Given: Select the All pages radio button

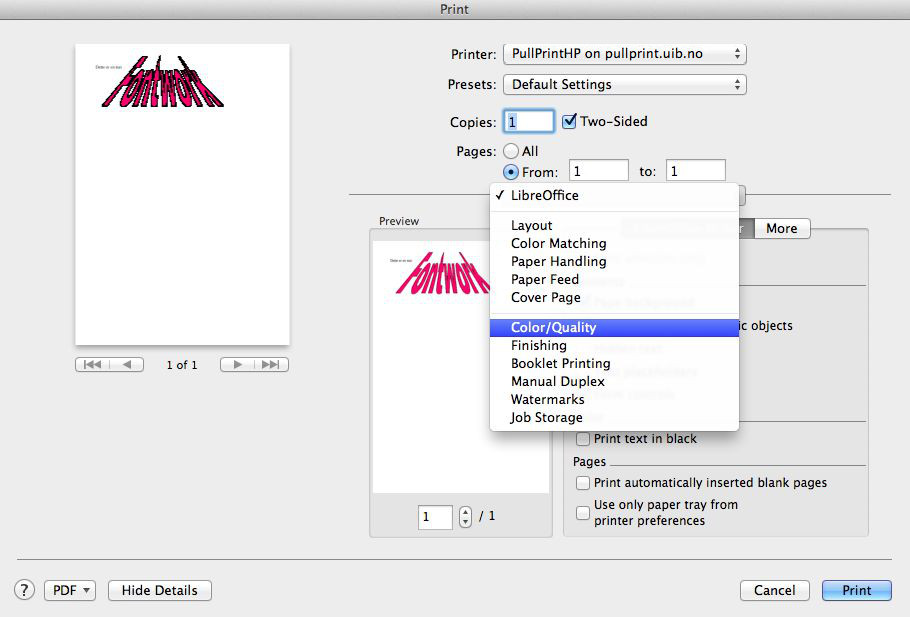Looking at the screenshot, I should 511,151.
